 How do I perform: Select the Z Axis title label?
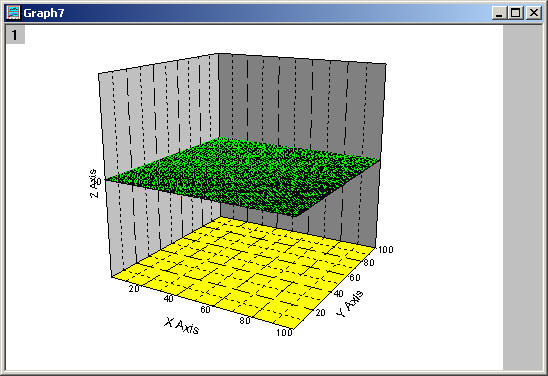coord(93,183)
